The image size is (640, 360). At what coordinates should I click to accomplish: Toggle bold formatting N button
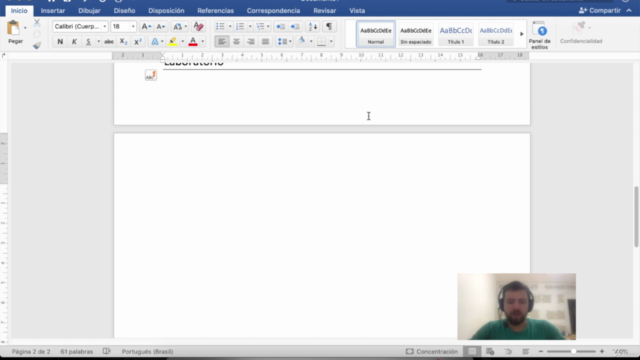click(x=60, y=42)
